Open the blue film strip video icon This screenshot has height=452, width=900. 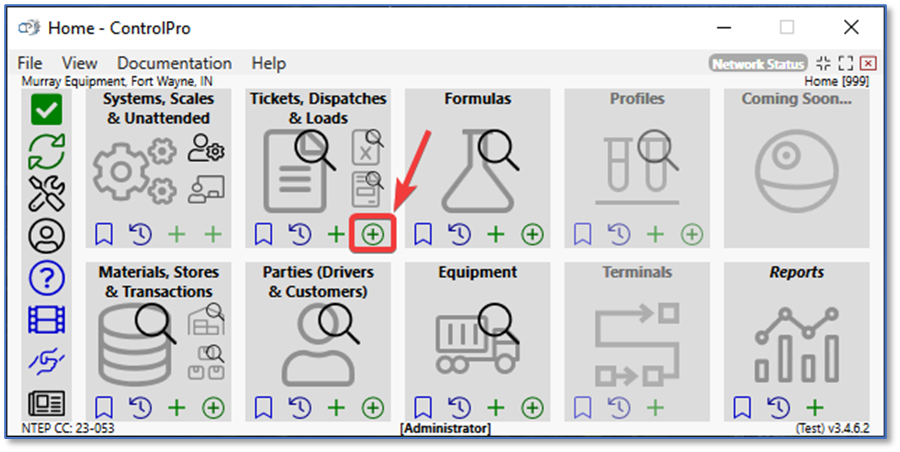pyautogui.click(x=47, y=319)
